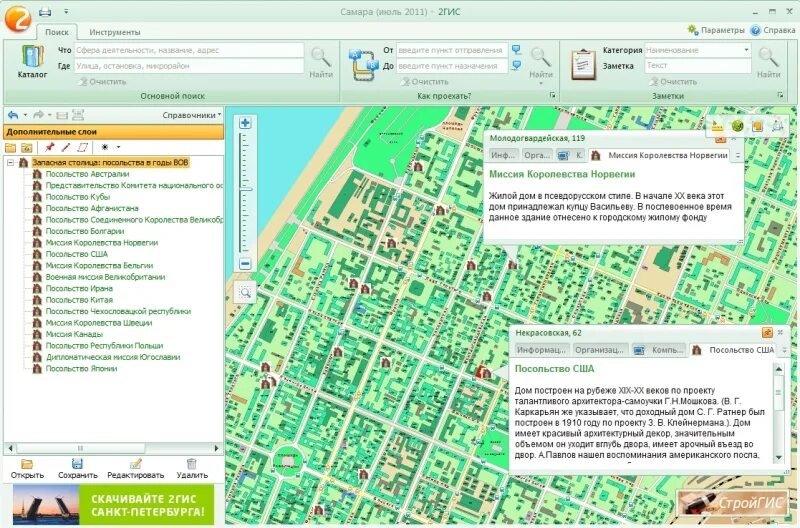This screenshot has height=528, width=800.
Task: Select Миссия Королевства Норвегии tree item
Action: [x=102, y=243]
